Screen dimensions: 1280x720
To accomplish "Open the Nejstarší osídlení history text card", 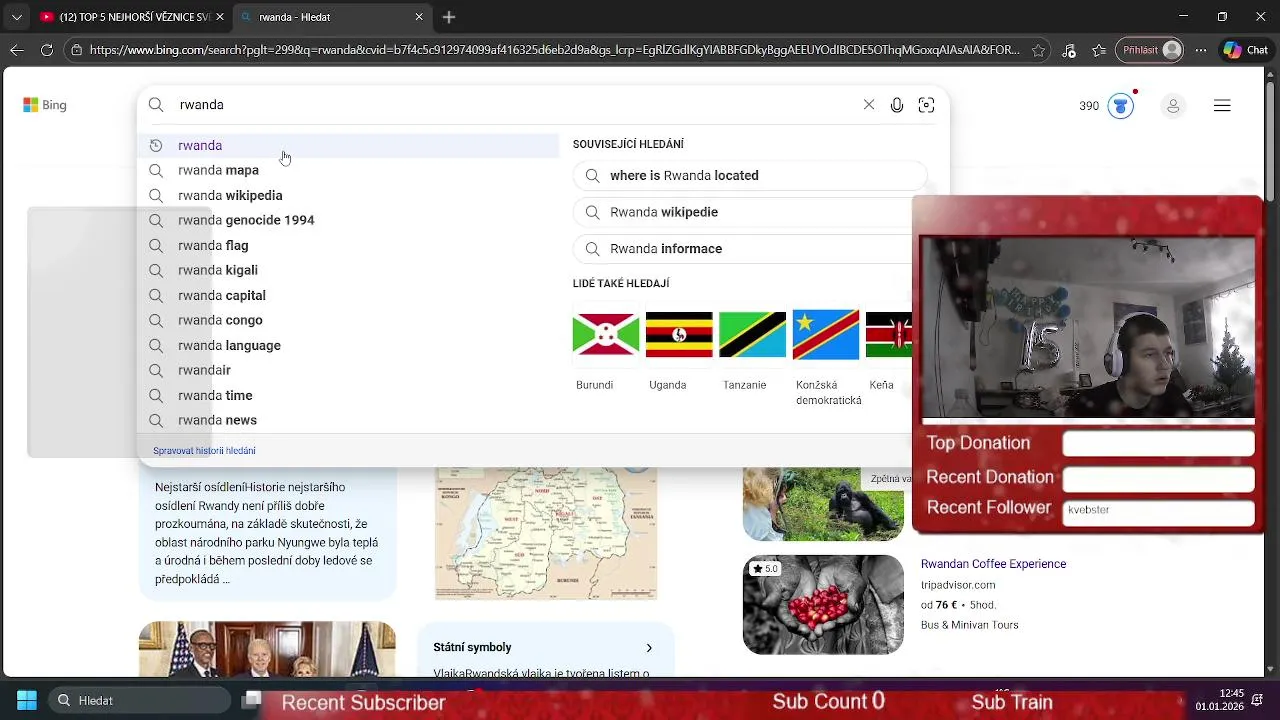I will [x=267, y=534].
